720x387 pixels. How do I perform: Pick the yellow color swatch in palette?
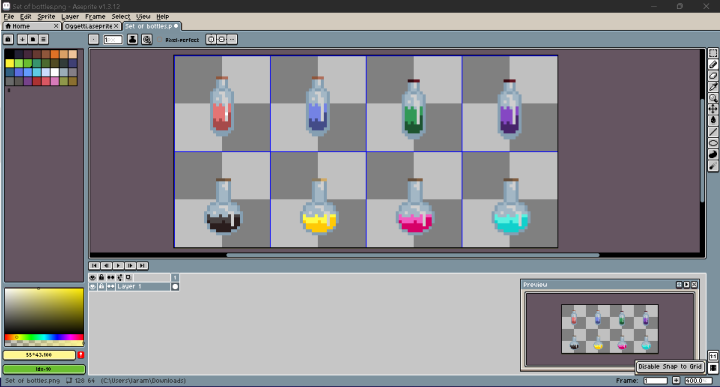(x=10, y=63)
